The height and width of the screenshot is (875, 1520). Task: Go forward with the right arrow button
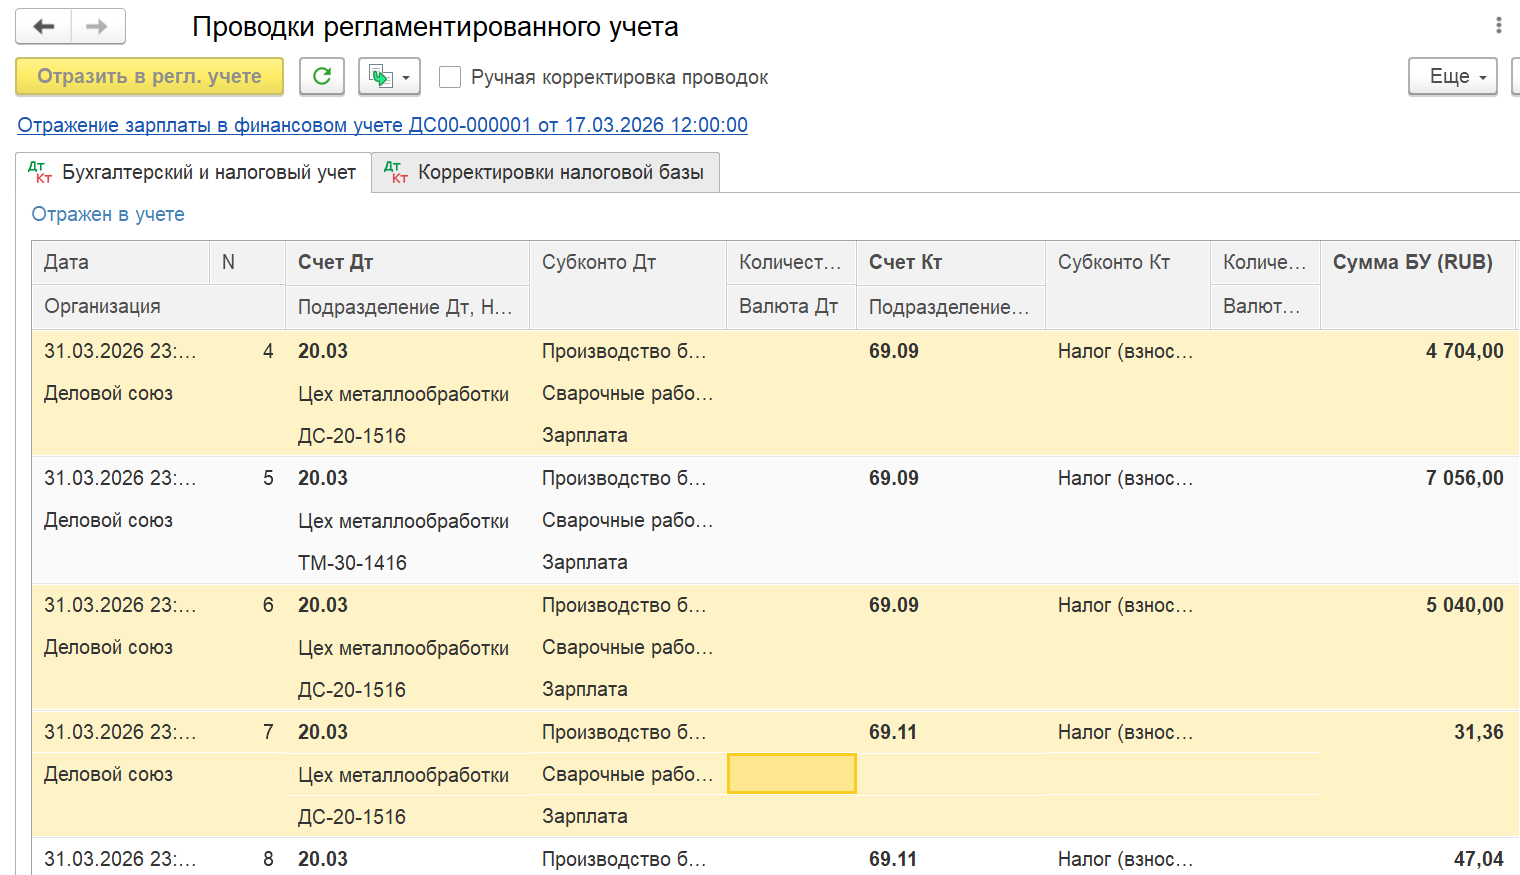[x=98, y=27]
